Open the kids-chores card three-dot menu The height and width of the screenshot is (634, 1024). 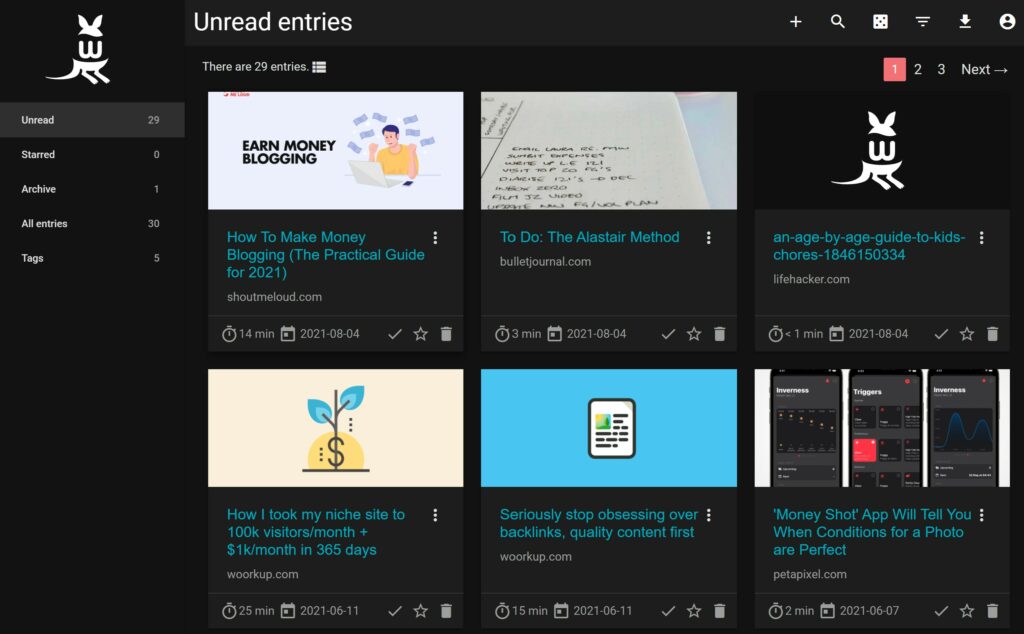[982, 238]
